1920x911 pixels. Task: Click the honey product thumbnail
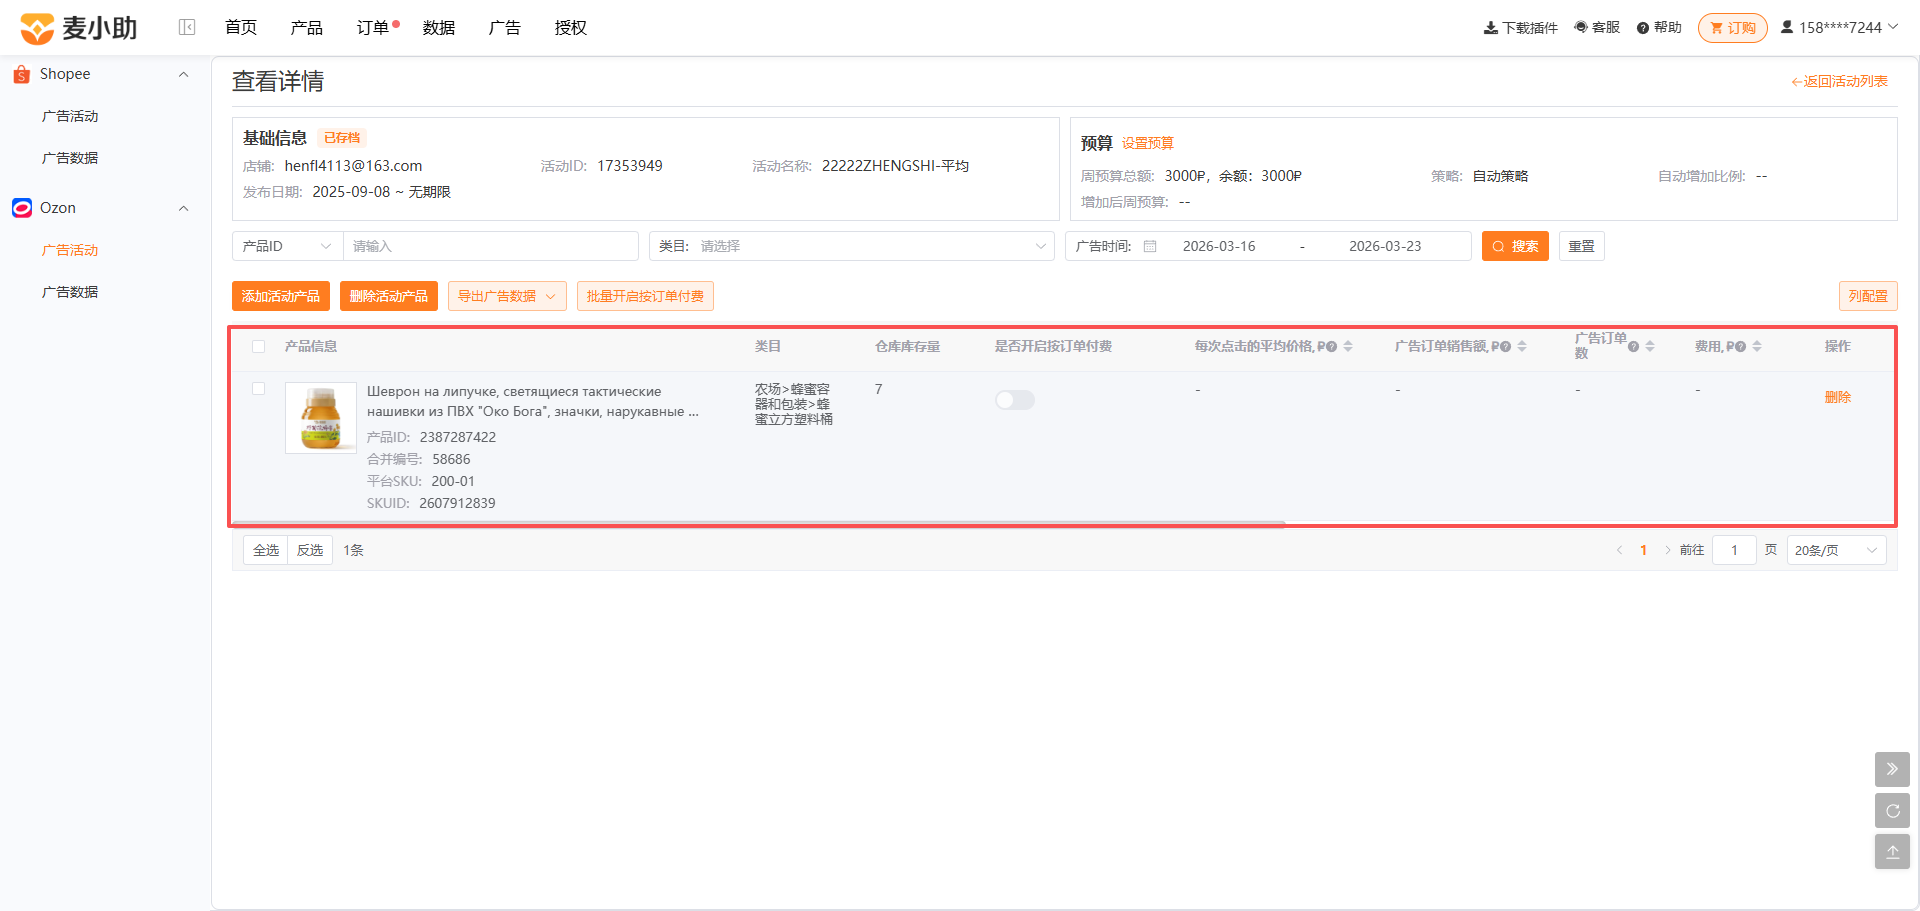click(x=321, y=418)
